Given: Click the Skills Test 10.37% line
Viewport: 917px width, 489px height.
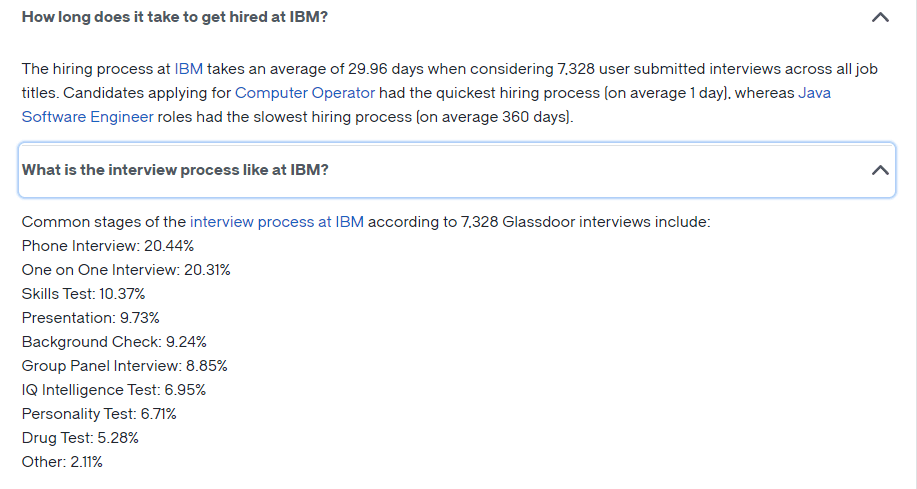Looking at the screenshot, I should click(x=84, y=294).
